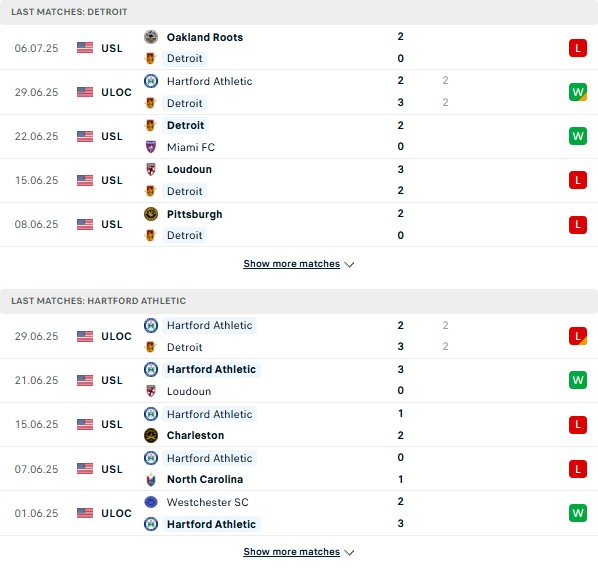This screenshot has height=568, width=598.
Task: Open the Charleston team link
Action: tap(195, 435)
